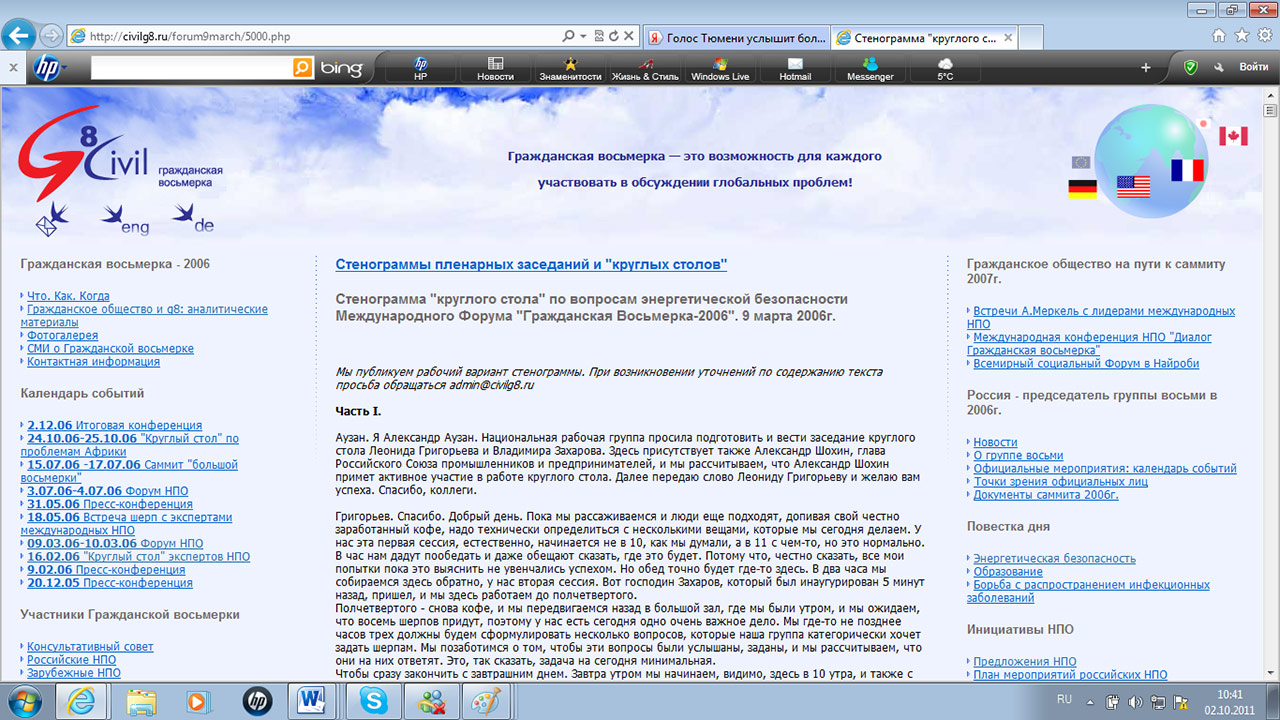Open Windows Start button
The image size is (1280, 720).
pyautogui.click(x=22, y=702)
